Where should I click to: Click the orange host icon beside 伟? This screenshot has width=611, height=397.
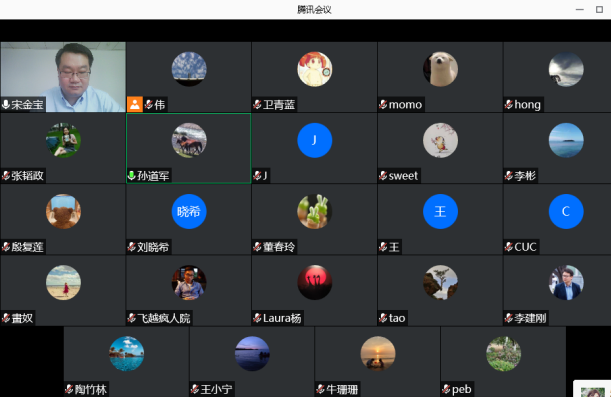coord(135,104)
